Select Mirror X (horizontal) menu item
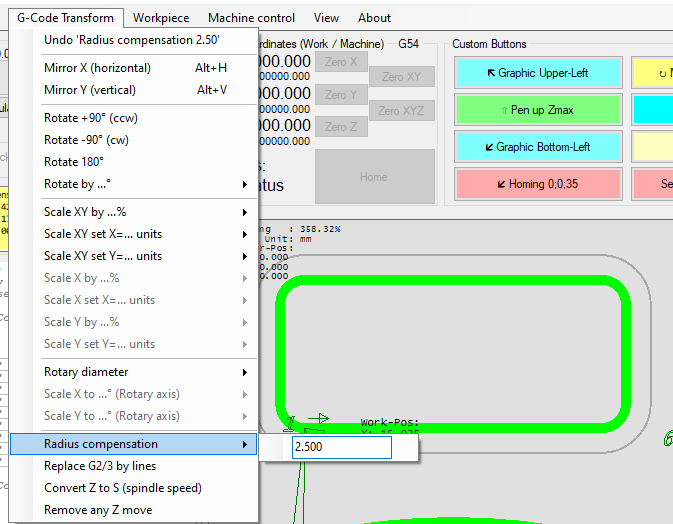The height and width of the screenshot is (524, 673). pos(97,68)
